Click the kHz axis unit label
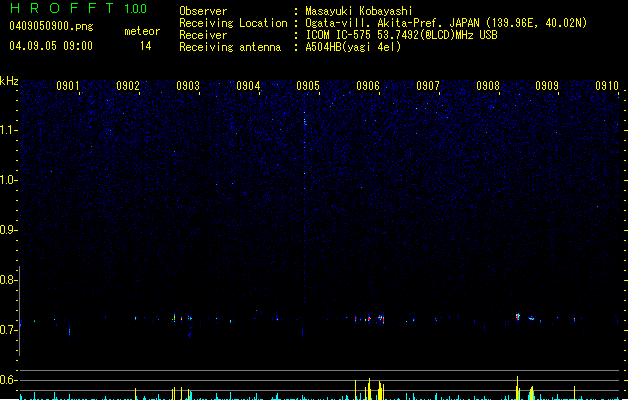This screenshot has width=629, height=400. tap(9, 81)
